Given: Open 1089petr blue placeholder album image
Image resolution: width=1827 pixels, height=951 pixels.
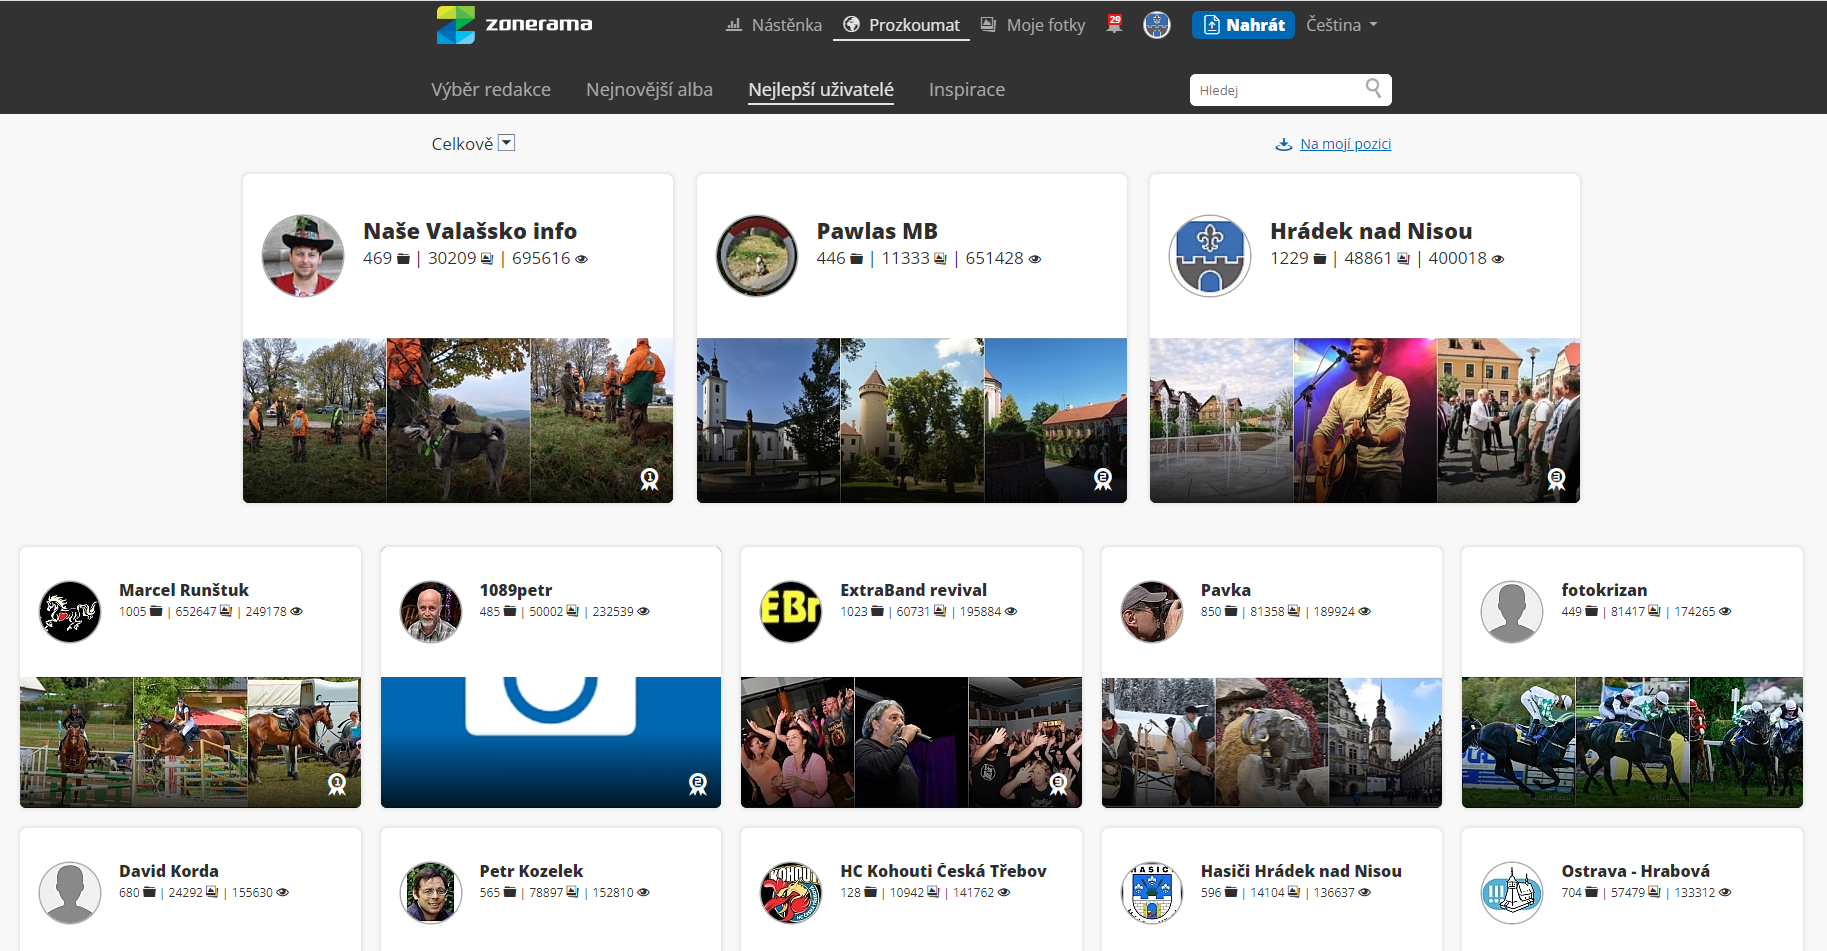Looking at the screenshot, I should coord(551,742).
